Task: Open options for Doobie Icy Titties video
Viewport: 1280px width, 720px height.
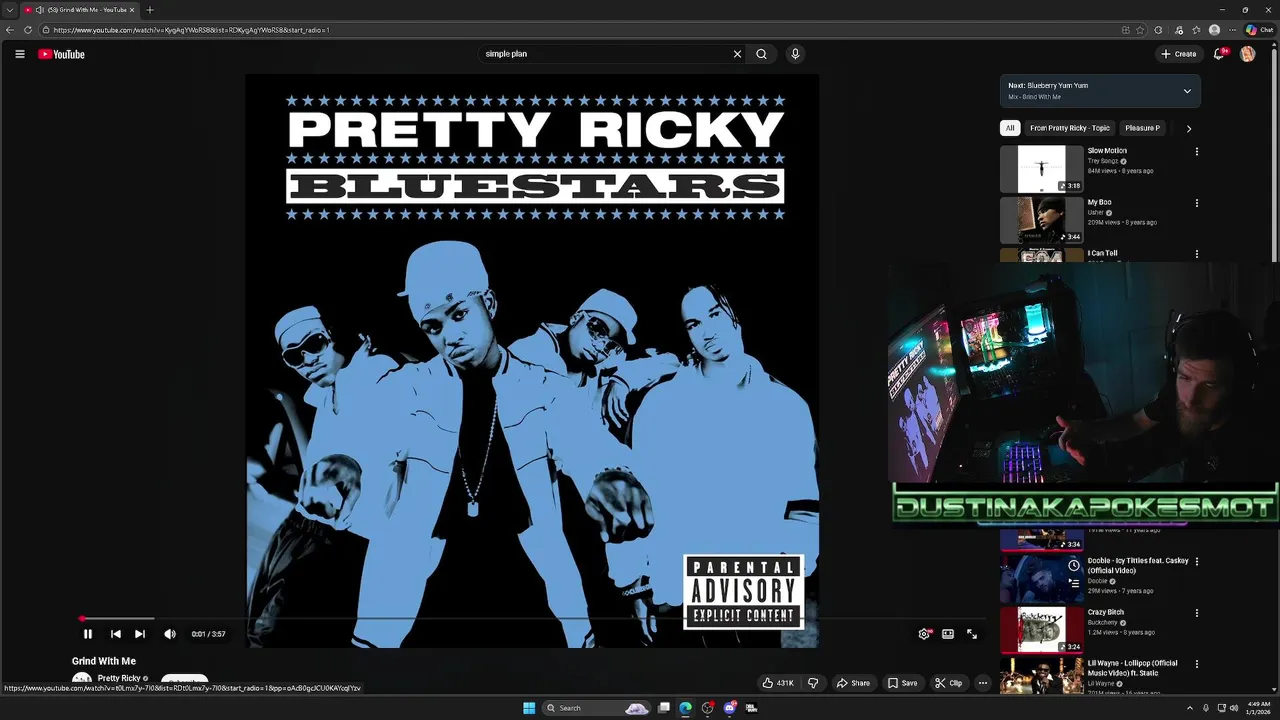Action: [x=1196, y=562]
